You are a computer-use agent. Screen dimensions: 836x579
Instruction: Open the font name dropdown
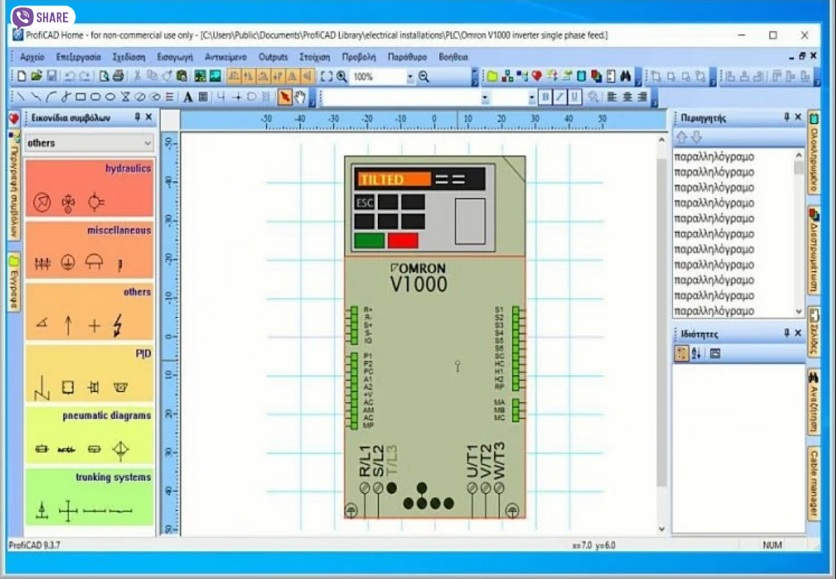point(484,97)
